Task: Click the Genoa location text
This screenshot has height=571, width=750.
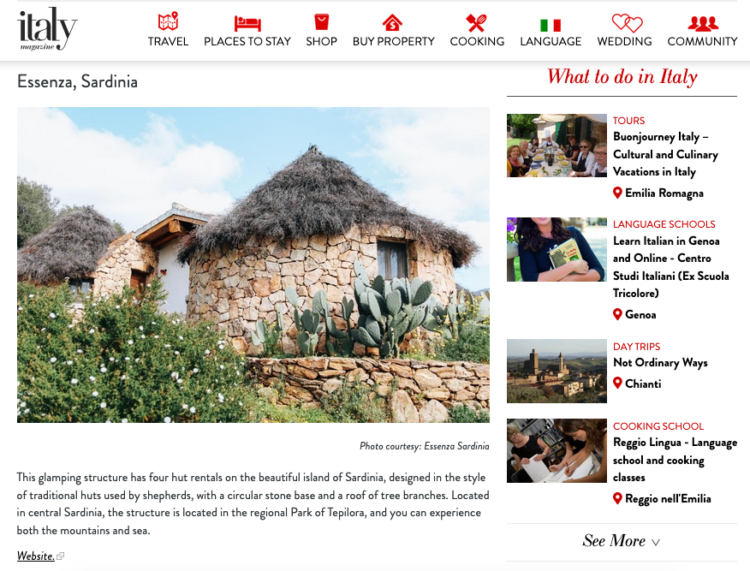Action: pyautogui.click(x=640, y=315)
